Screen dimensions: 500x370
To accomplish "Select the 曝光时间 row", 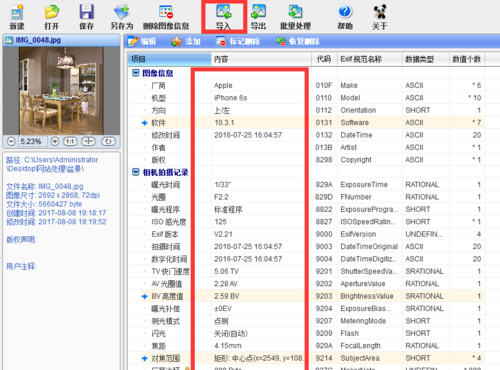I will [307, 184].
